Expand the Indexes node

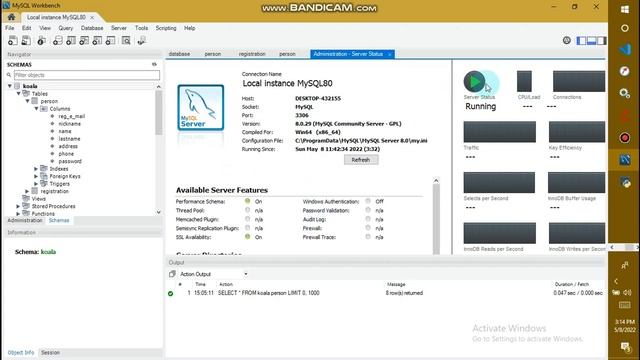pyautogui.click(x=36, y=169)
